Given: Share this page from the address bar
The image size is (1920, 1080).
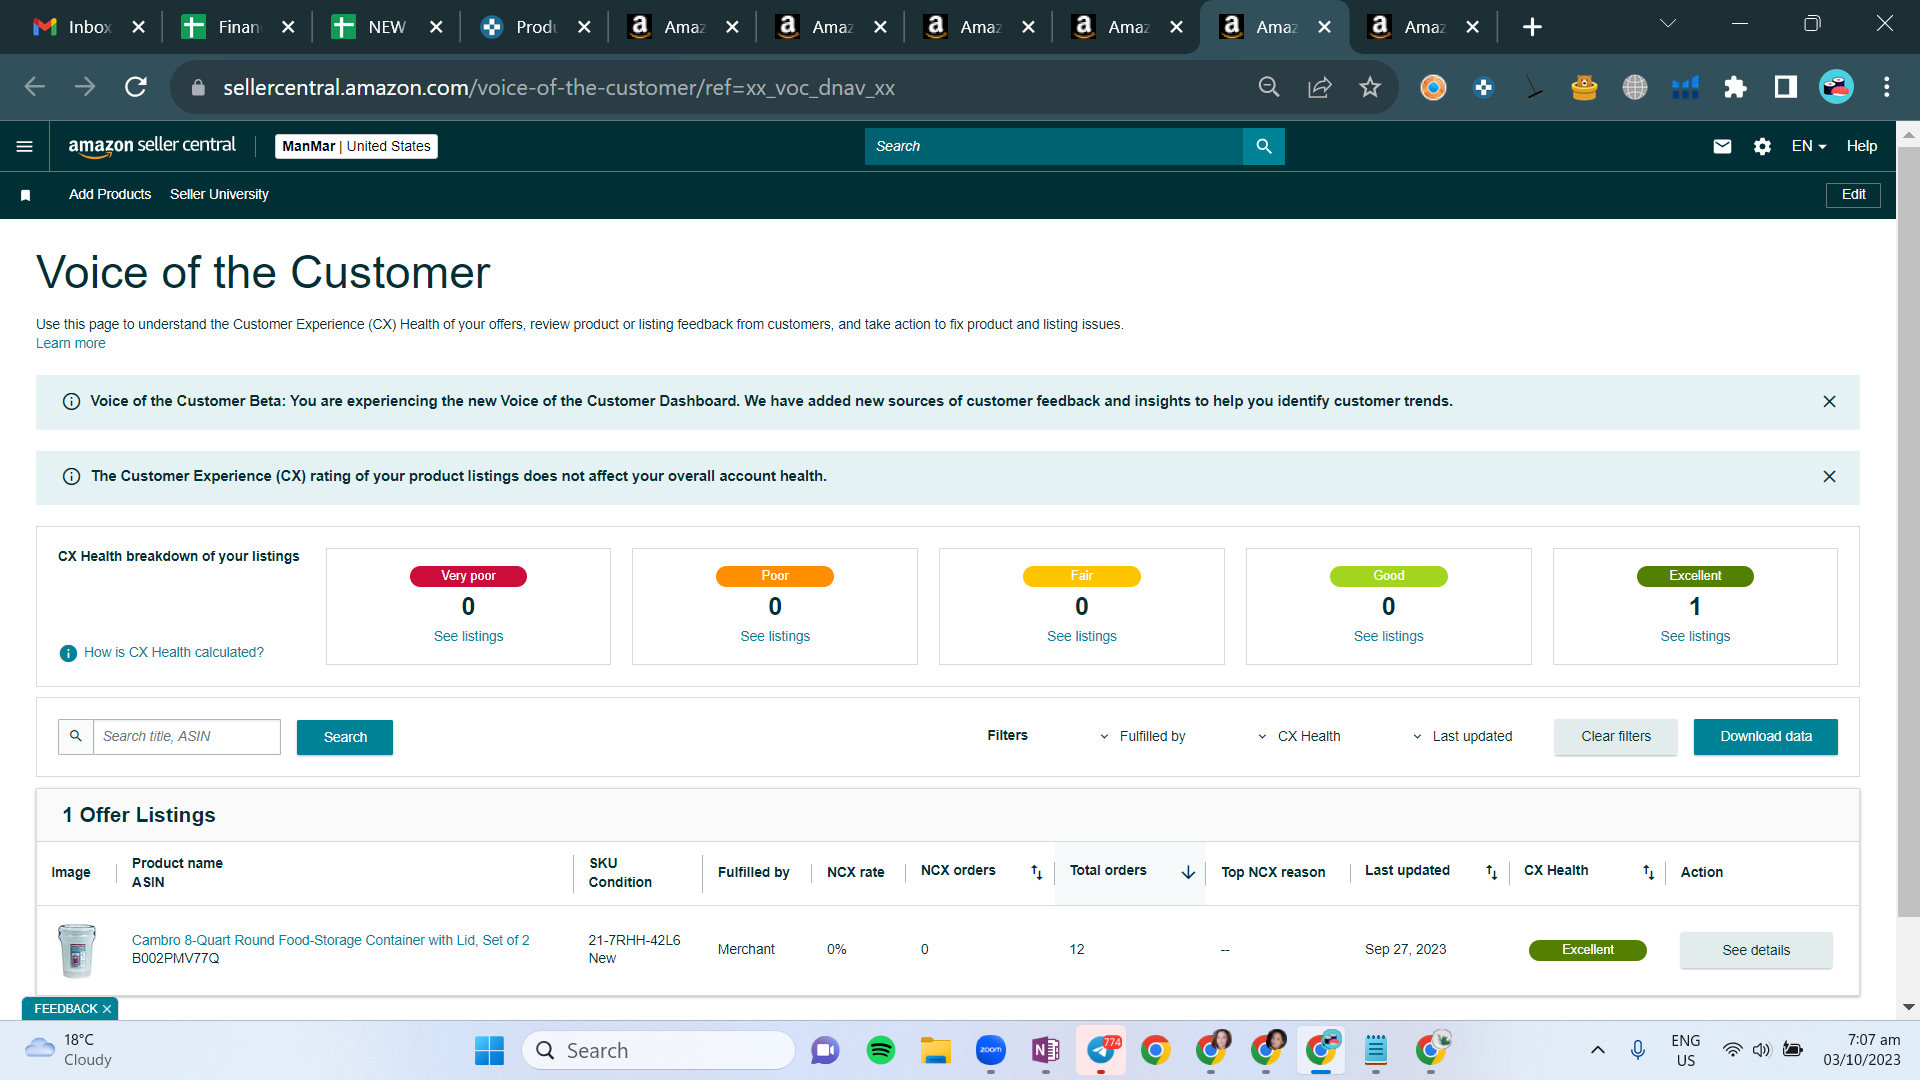Looking at the screenshot, I should 1320,87.
